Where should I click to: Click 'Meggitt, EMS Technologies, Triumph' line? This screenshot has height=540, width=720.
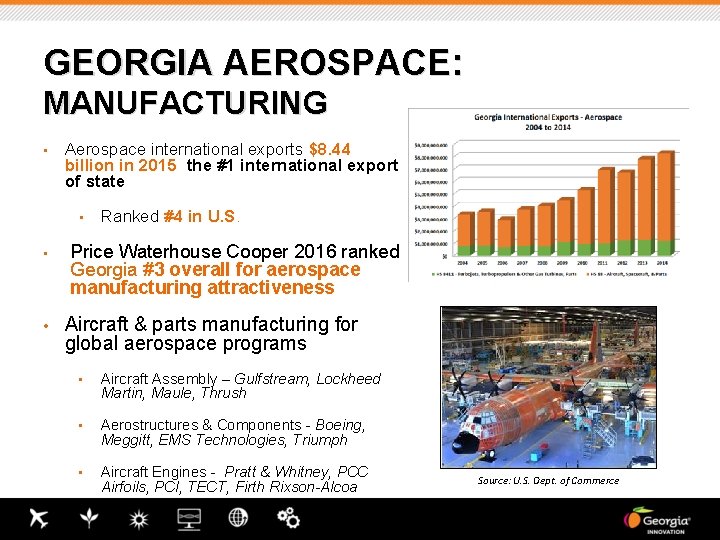click(x=224, y=440)
